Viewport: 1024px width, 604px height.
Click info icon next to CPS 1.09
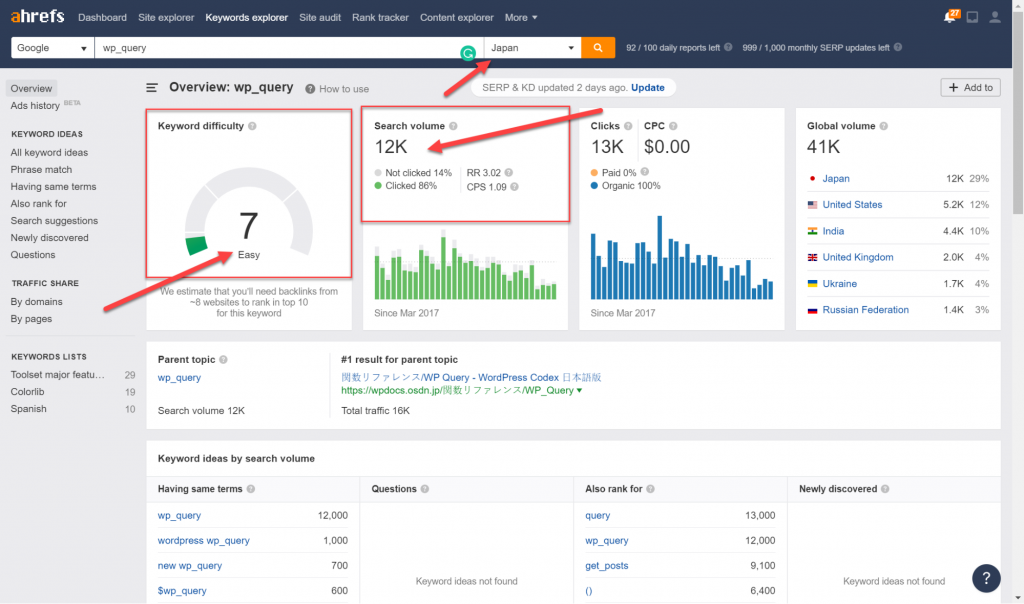click(515, 187)
